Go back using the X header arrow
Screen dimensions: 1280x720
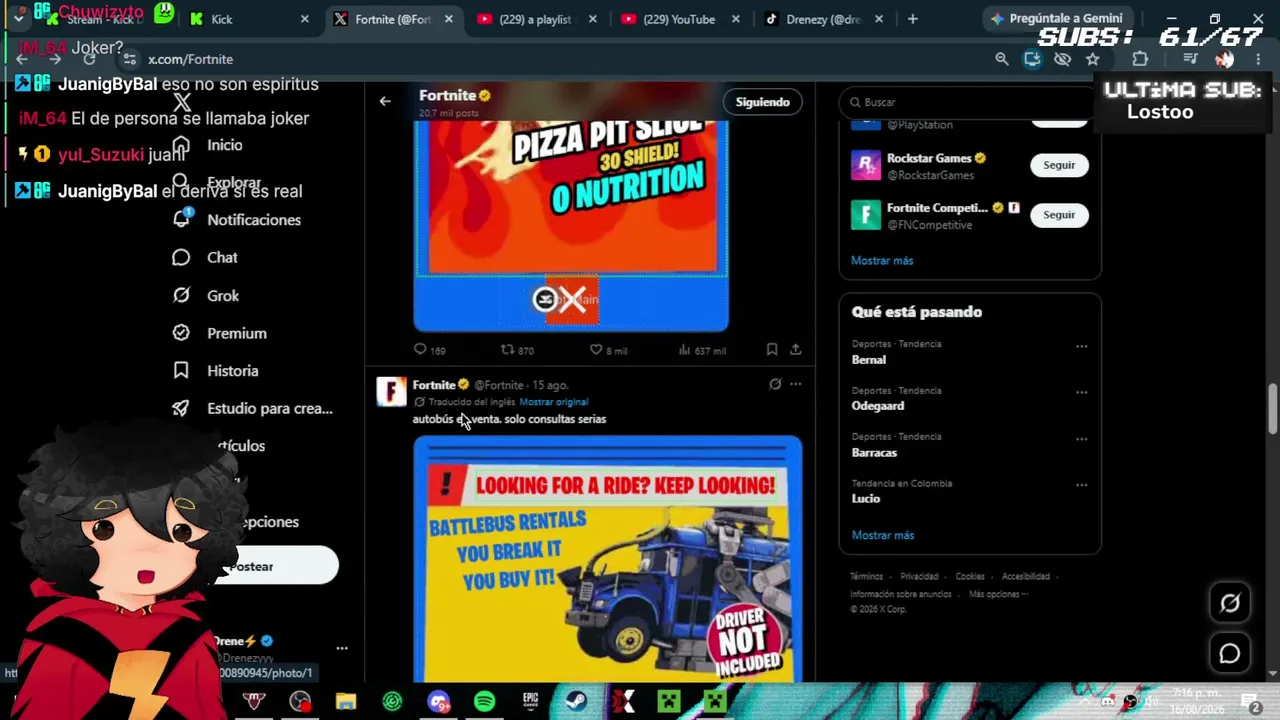pos(385,101)
